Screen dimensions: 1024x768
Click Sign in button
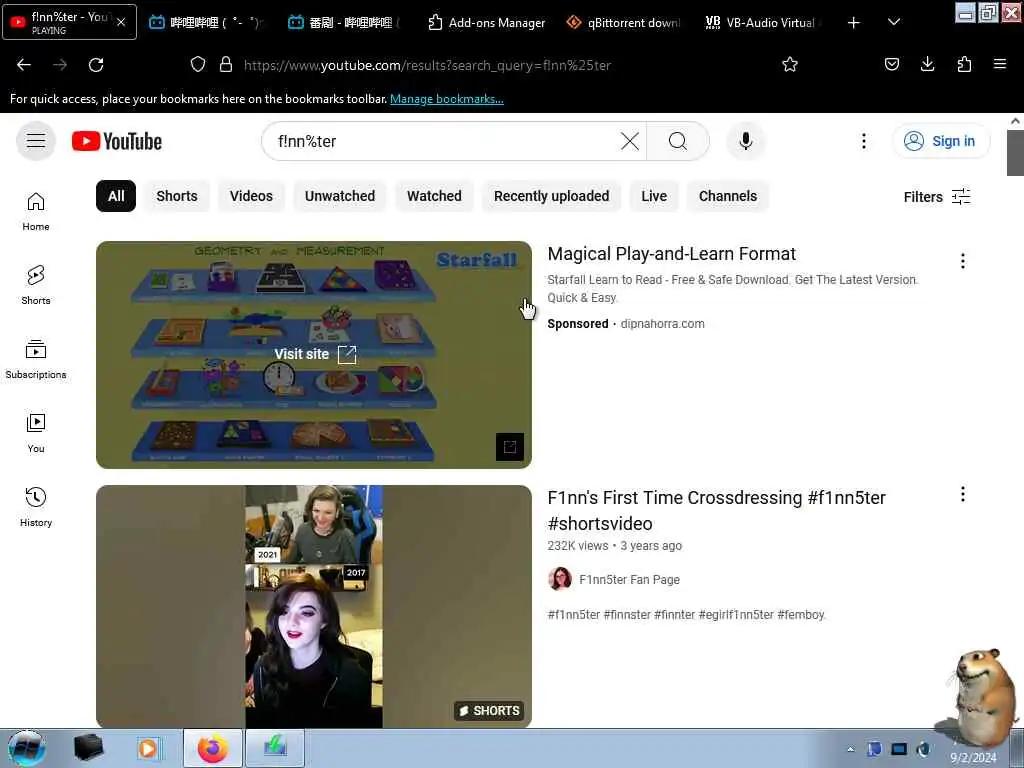click(x=940, y=141)
